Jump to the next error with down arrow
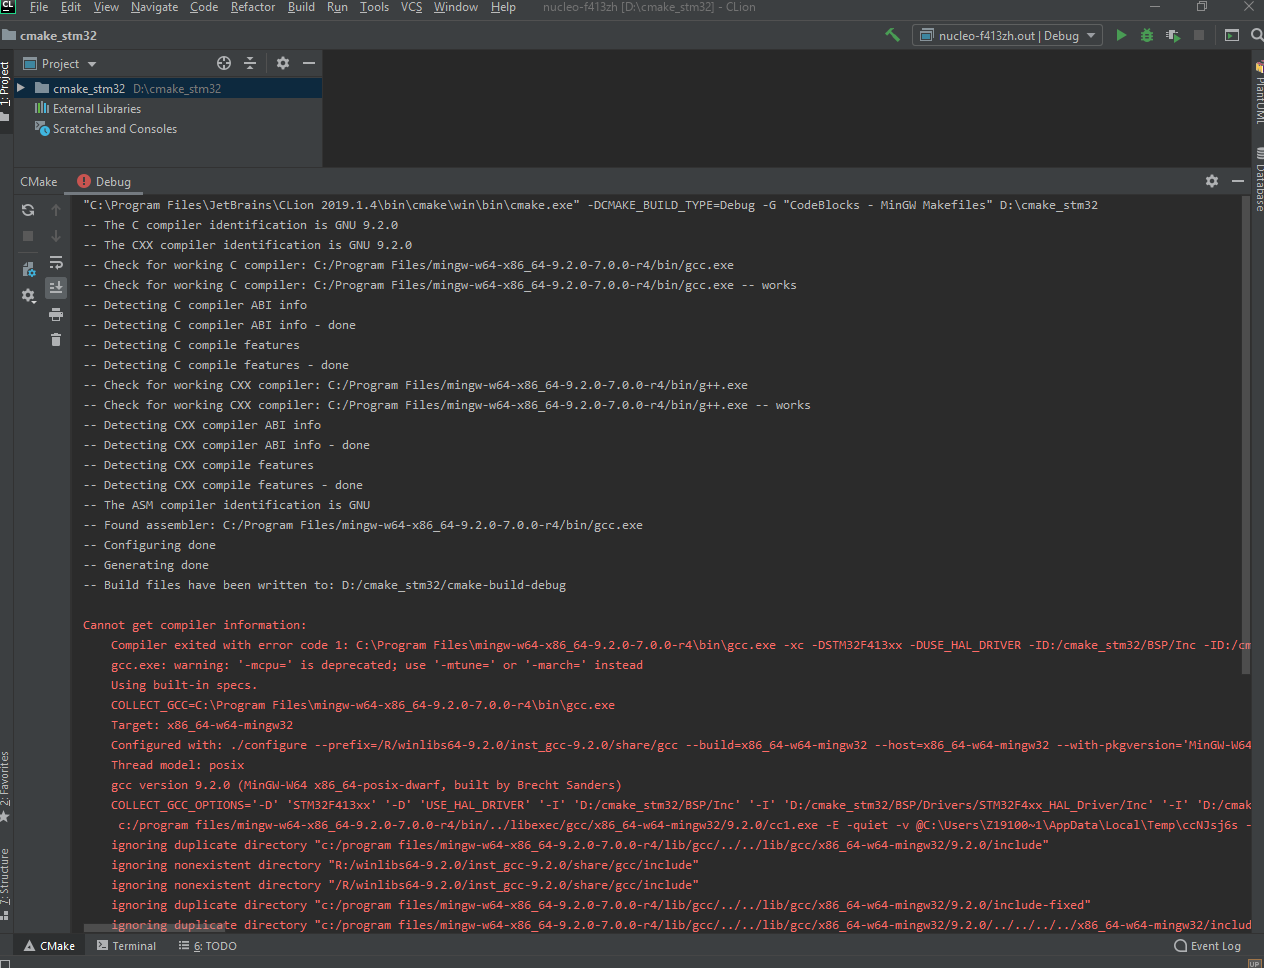The height and width of the screenshot is (968, 1264). click(x=56, y=236)
